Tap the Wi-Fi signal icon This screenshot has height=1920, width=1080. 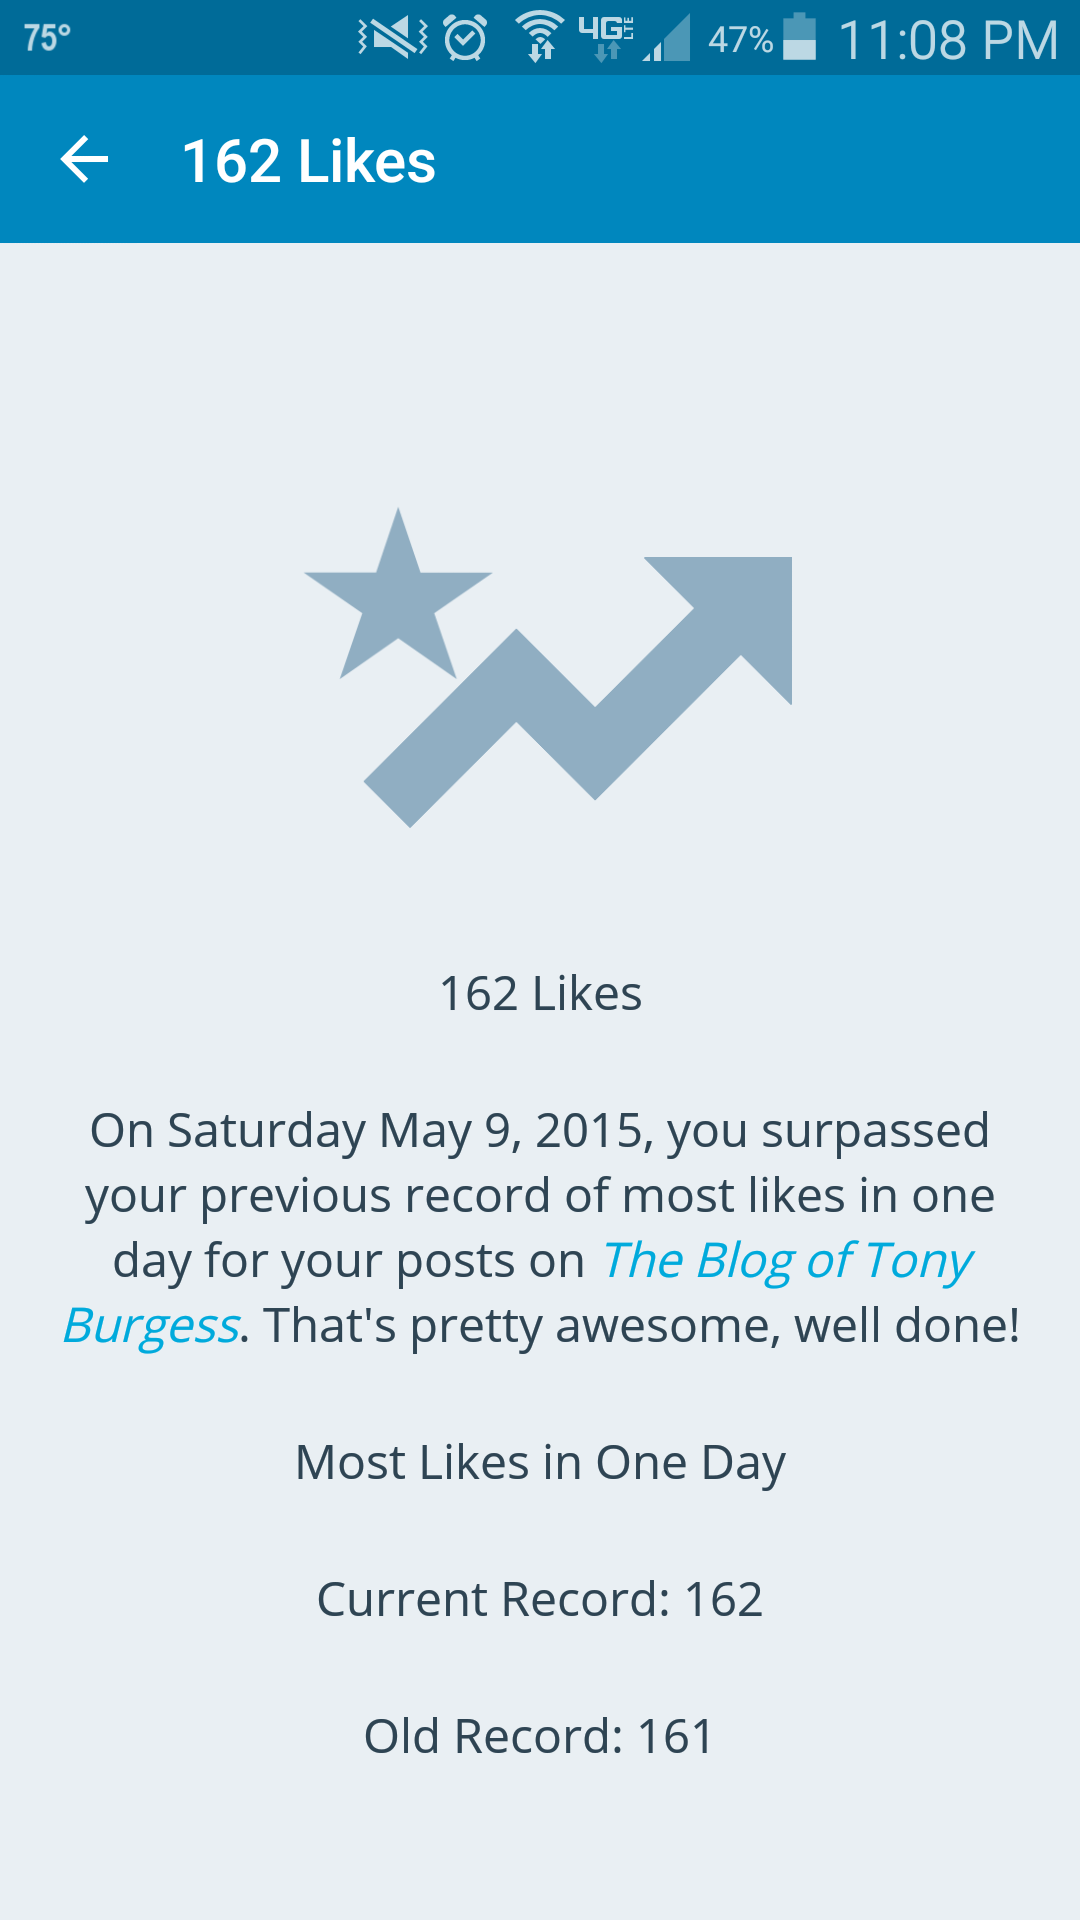tap(540, 38)
